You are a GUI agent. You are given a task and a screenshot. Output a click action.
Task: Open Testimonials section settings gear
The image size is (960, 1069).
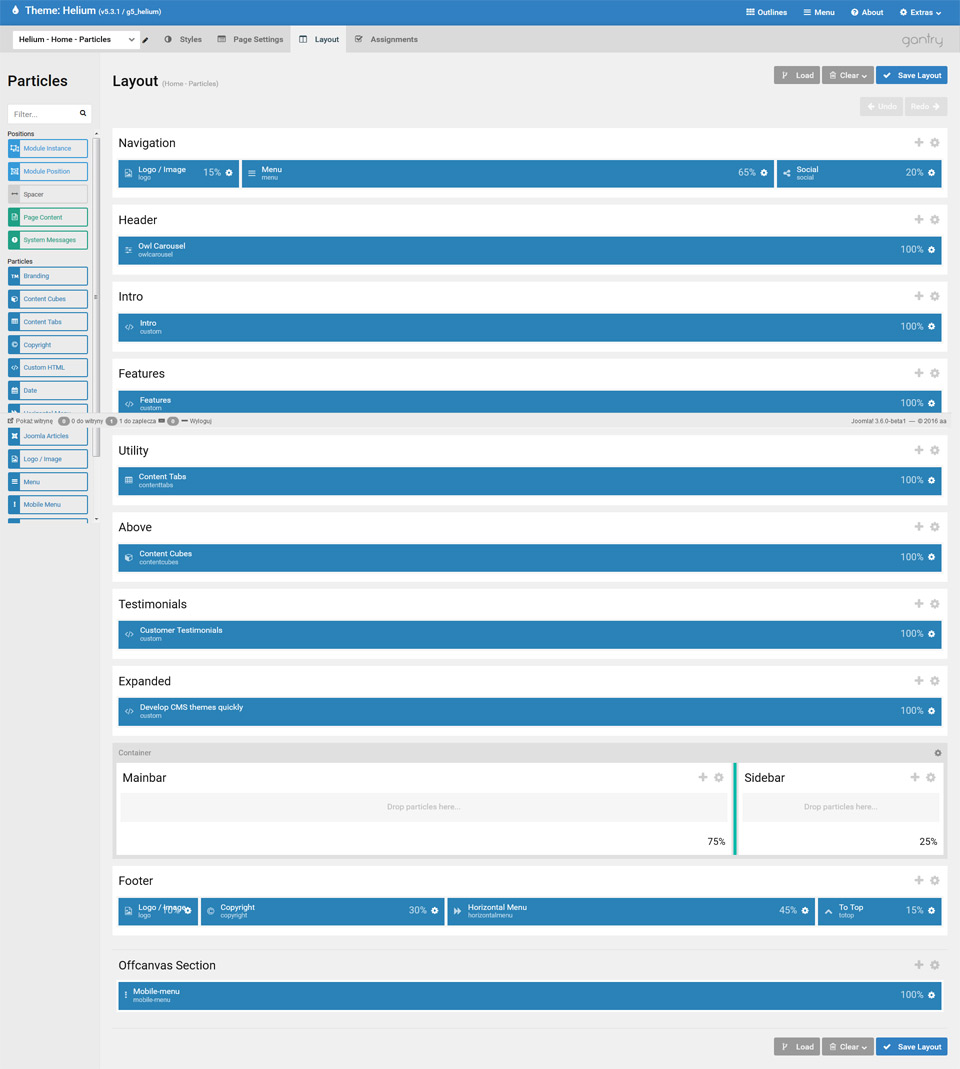coord(935,603)
